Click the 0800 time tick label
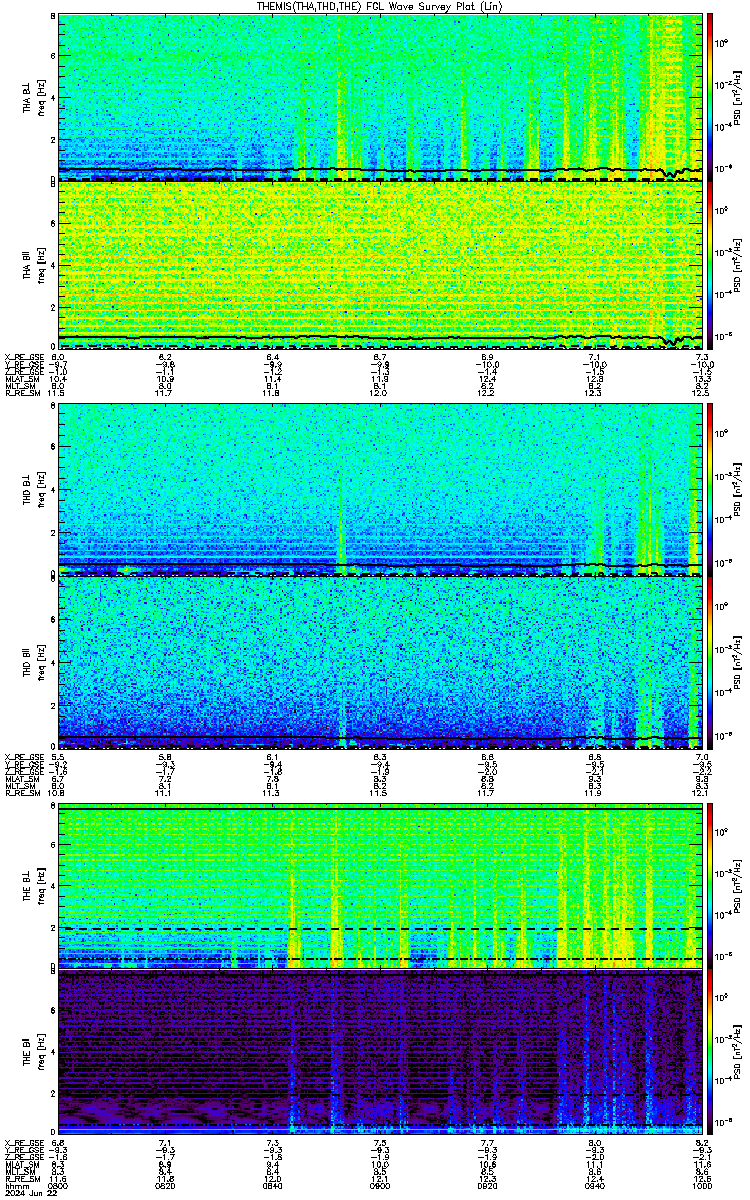The height and width of the screenshot is (1200, 750). point(59,1186)
